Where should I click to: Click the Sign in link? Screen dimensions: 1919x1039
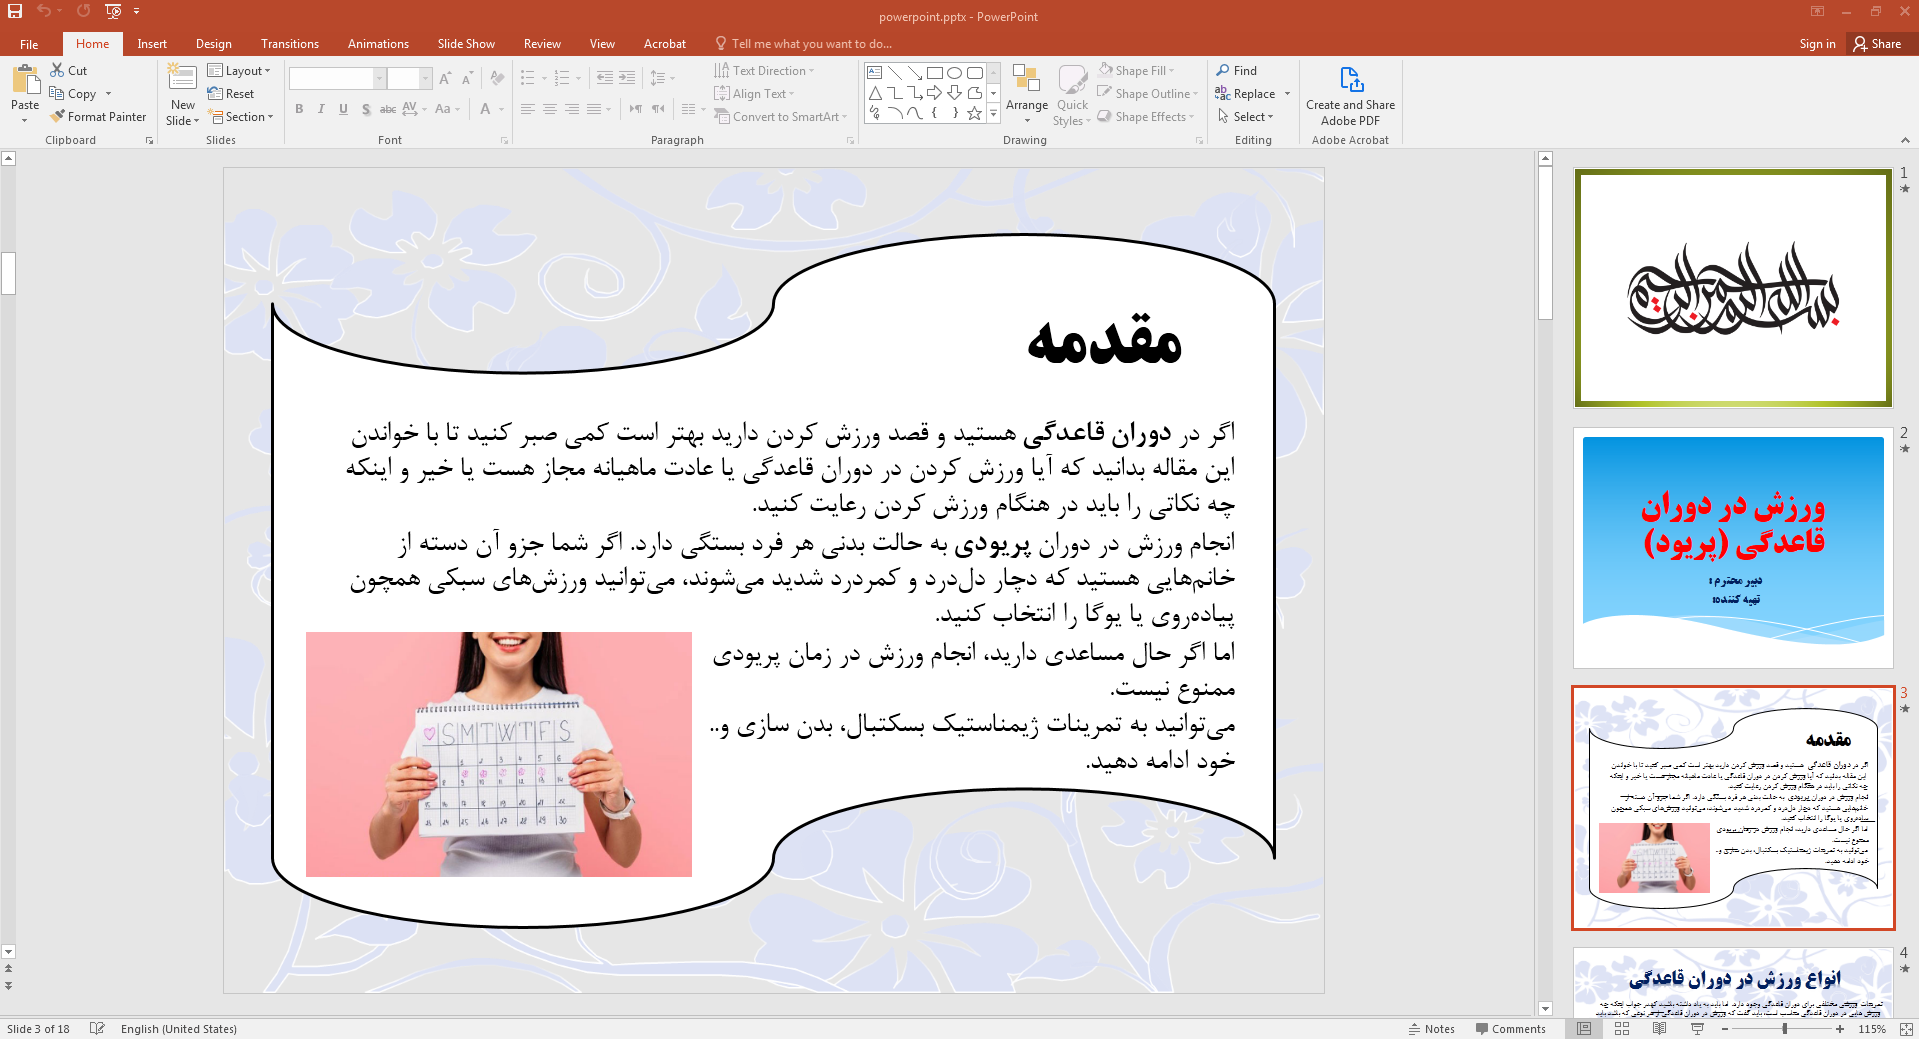[x=1816, y=44]
